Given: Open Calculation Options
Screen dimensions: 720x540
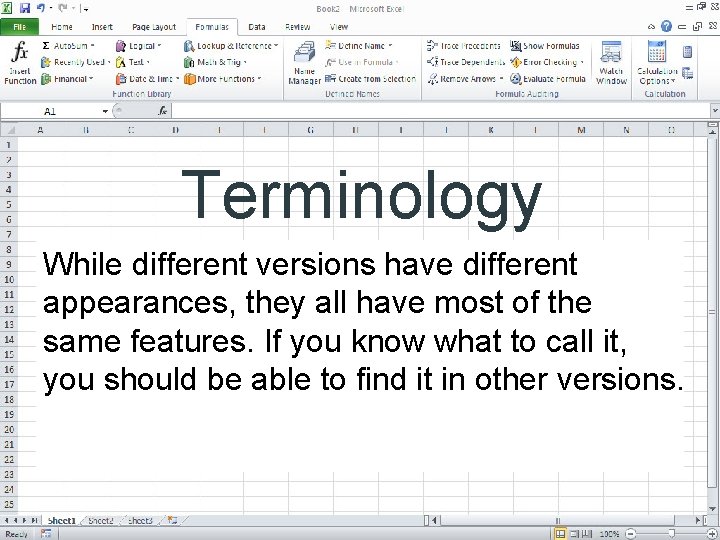Looking at the screenshot, I should (657, 62).
